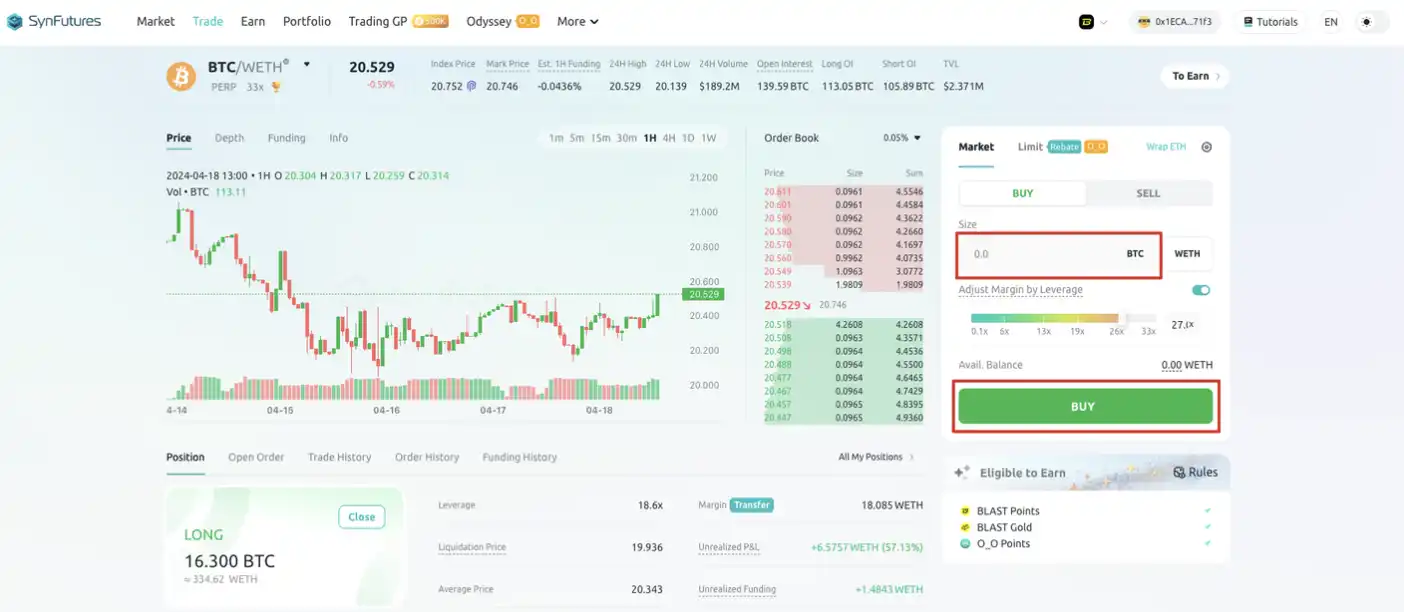Click the Tutorials book icon
1404x612 pixels.
(x=1248, y=22)
